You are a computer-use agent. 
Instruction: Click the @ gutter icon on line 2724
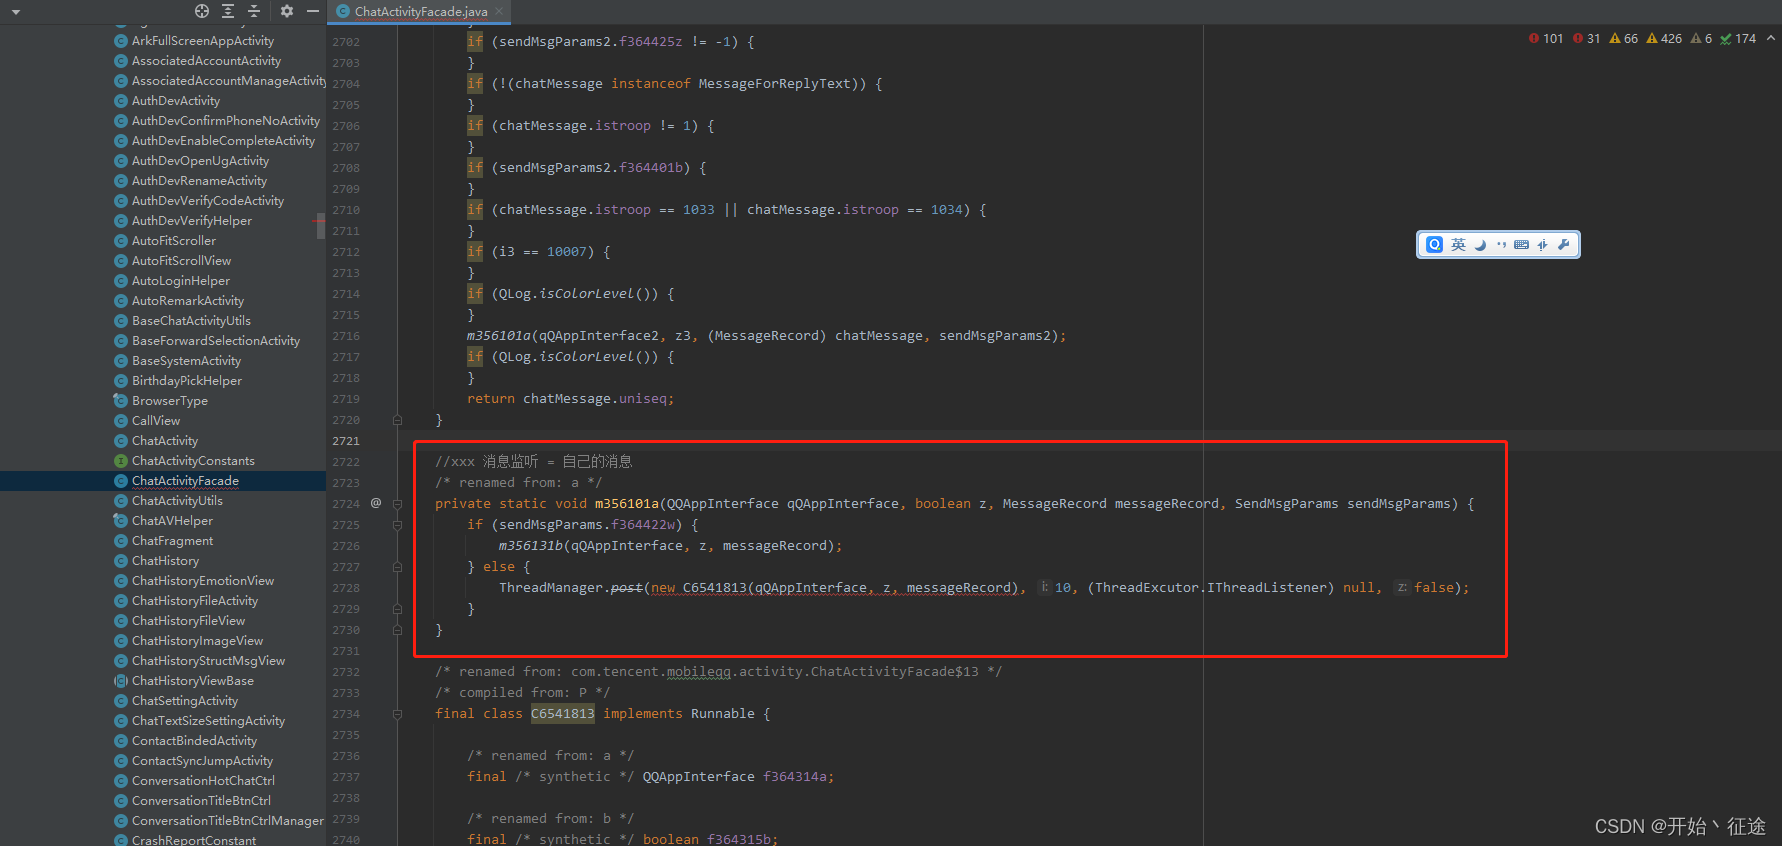pos(376,503)
